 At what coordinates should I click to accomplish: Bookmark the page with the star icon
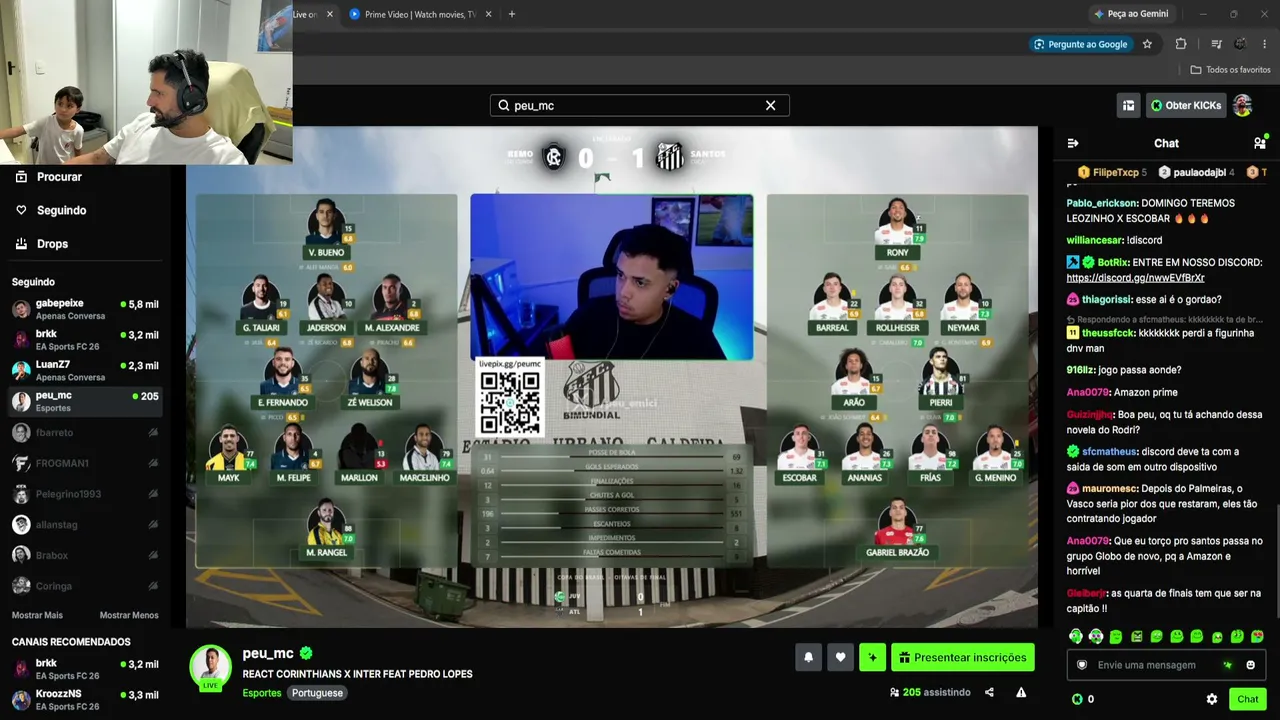coord(1147,44)
